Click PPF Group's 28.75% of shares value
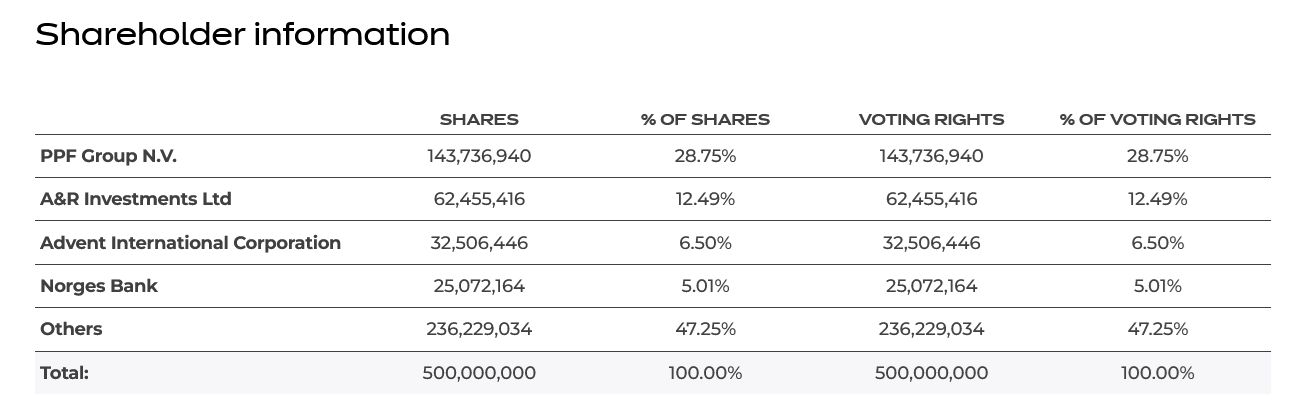The image size is (1303, 409). pos(705,156)
